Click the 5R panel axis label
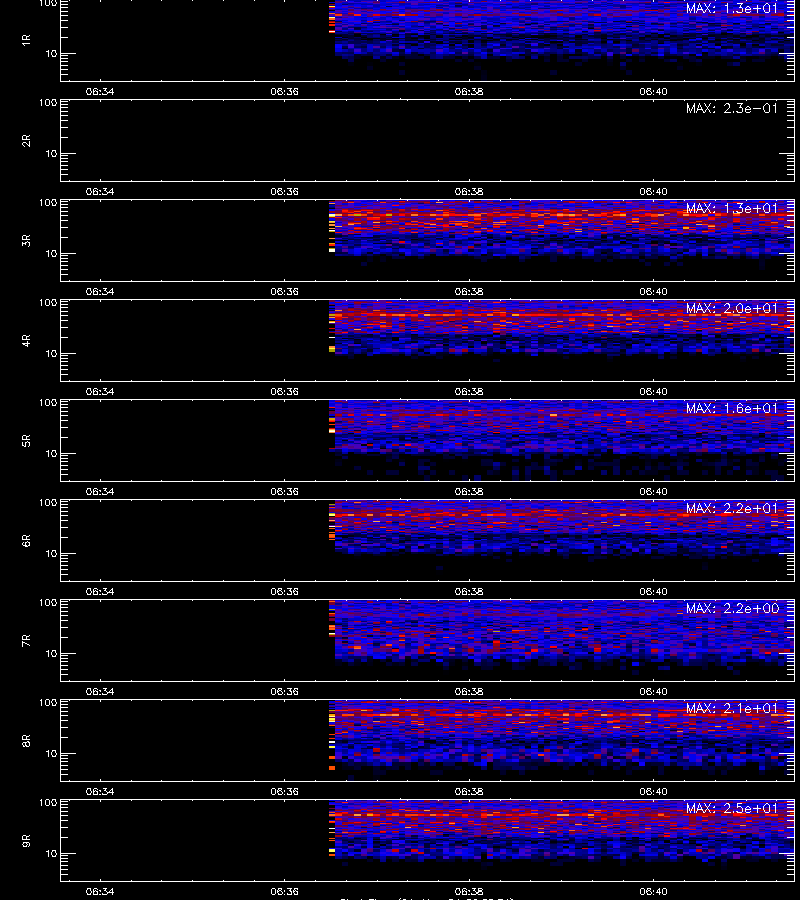The width and height of the screenshot is (800, 900). click(26, 440)
